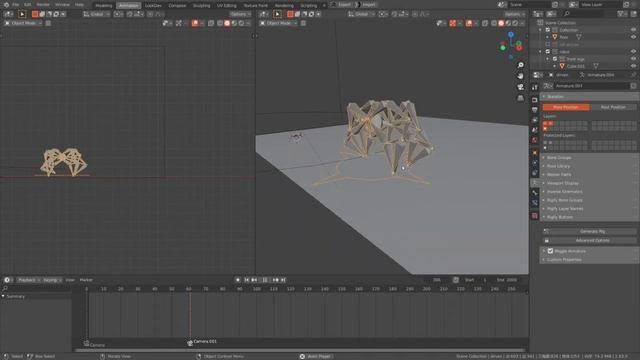Viewport: 640px width, 360px height.
Task: Expand the Motion Paths panel
Action: tap(559, 175)
